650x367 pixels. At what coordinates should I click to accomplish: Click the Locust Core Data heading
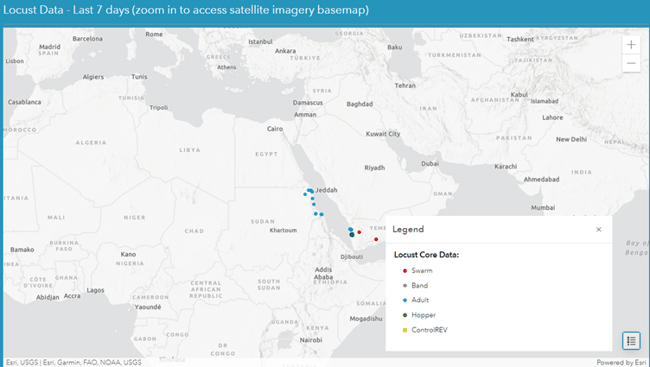426,255
